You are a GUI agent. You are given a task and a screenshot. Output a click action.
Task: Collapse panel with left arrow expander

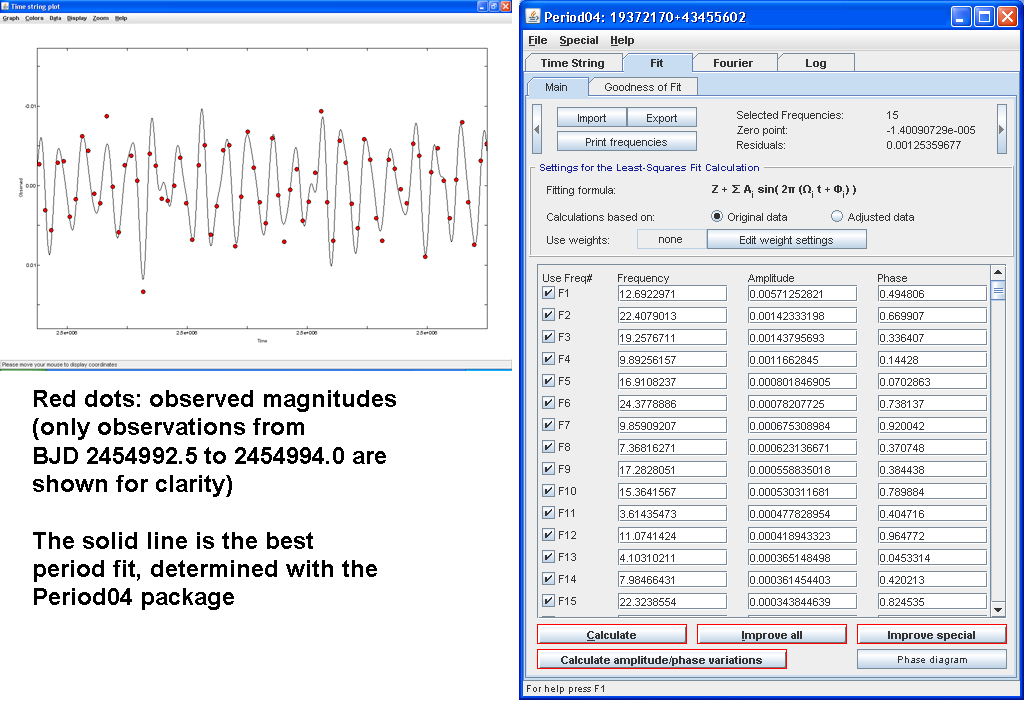click(537, 129)
